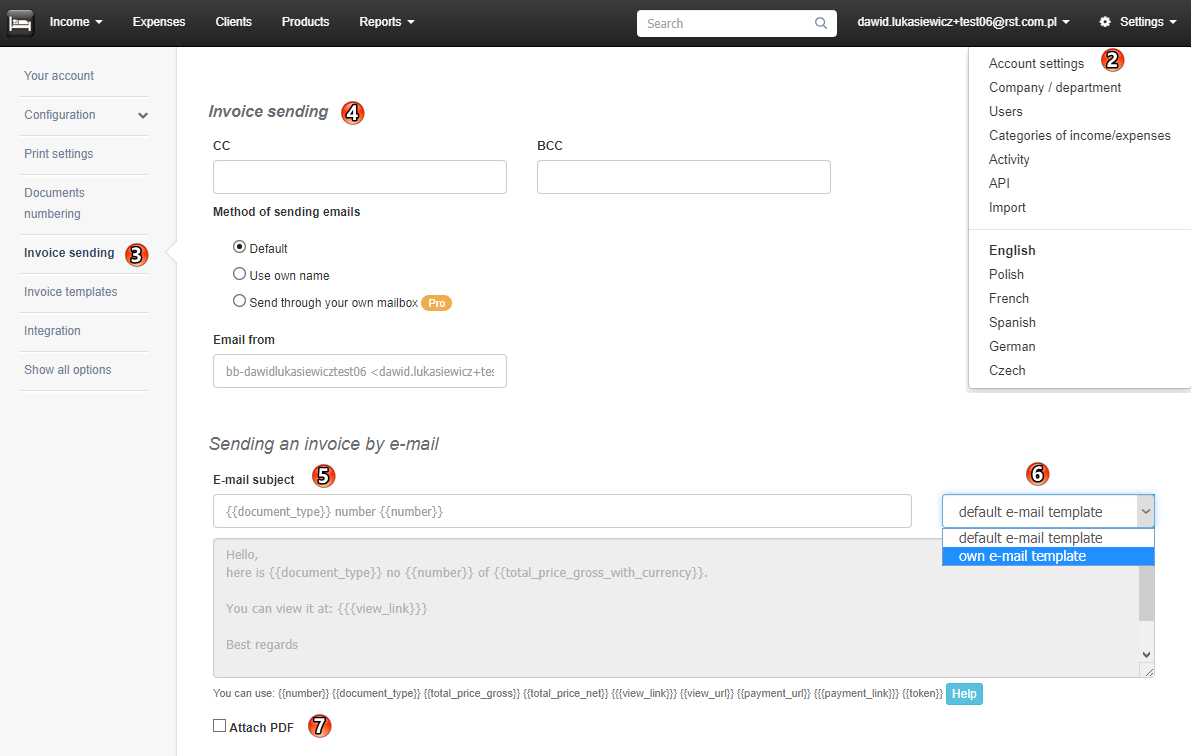1192x756 pixels.
Task: Click the app logo icon in top bar
Action: (21, 23)
